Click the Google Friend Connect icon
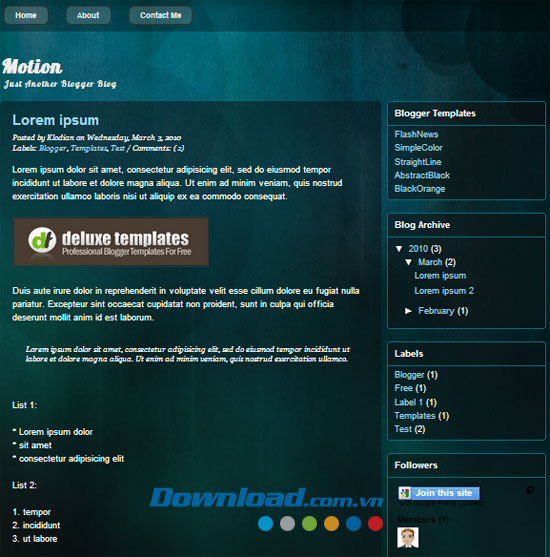Viewport: 550px width, 557px height. (x=405, y=493)
